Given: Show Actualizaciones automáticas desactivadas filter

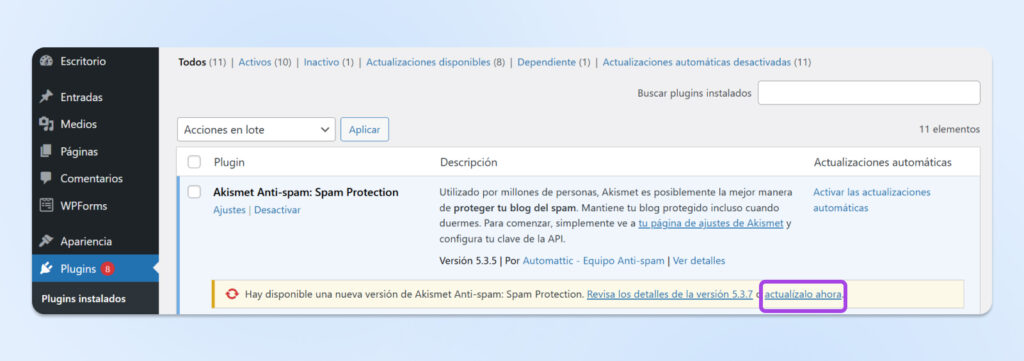Looking at the screenshot, I should (x=697, y=63).
